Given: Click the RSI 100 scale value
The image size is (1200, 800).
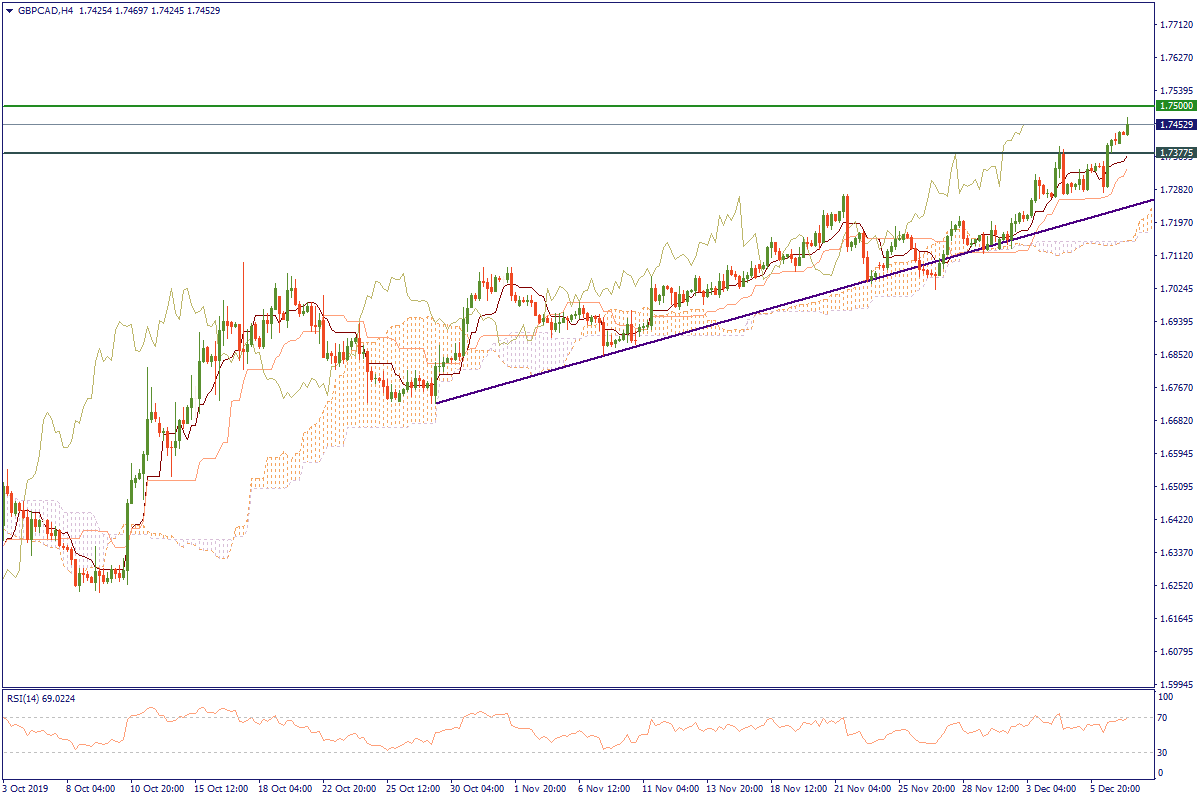Looking at the screenshot, I should pos(1165,694).
